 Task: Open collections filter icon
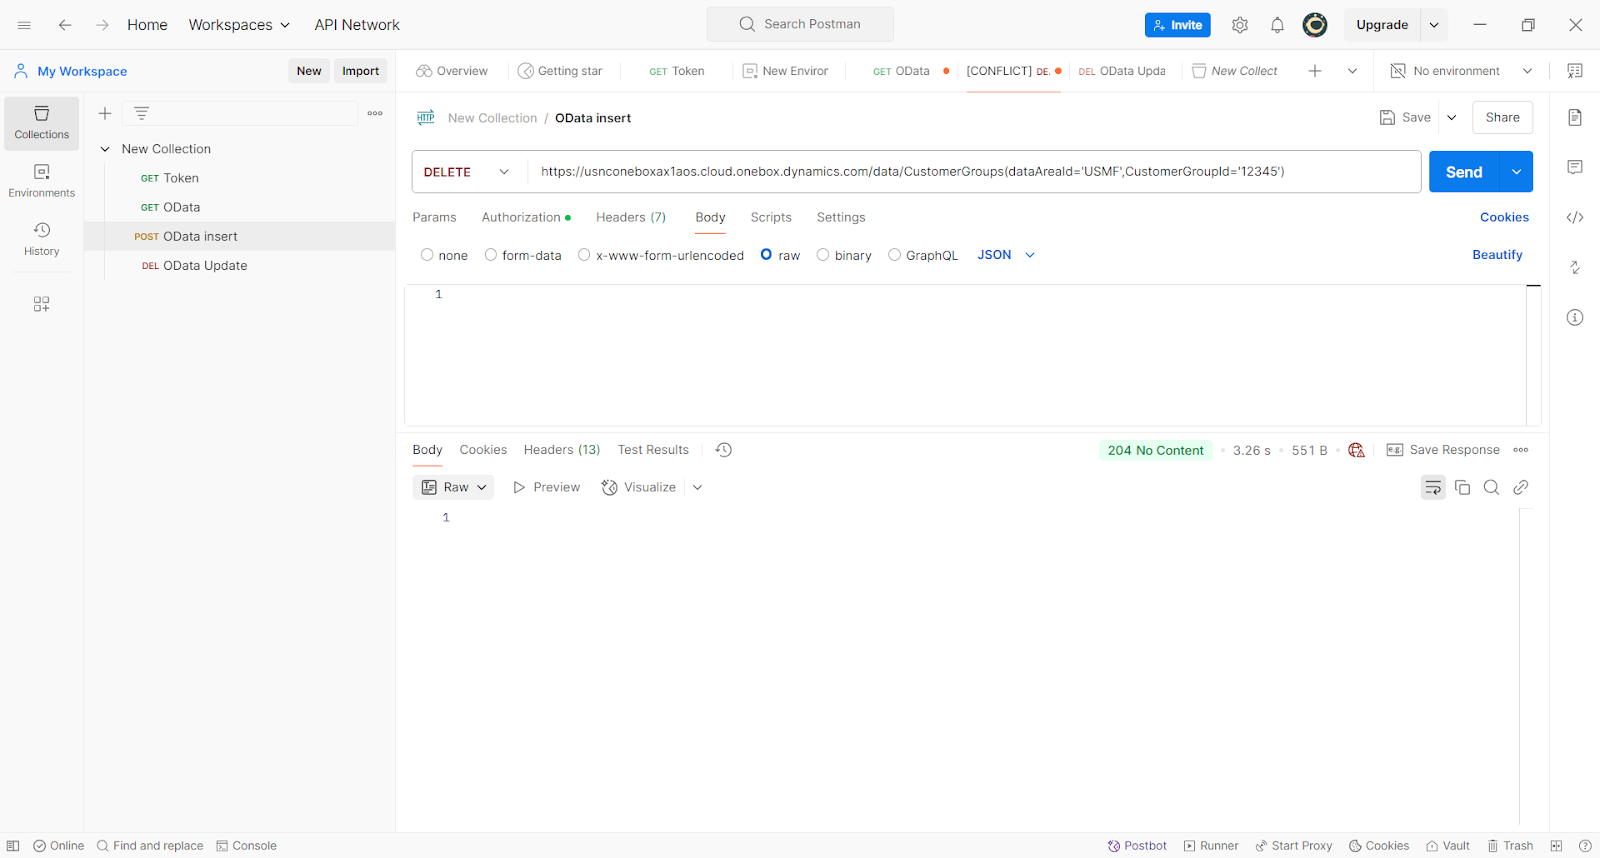coord(141,113)
